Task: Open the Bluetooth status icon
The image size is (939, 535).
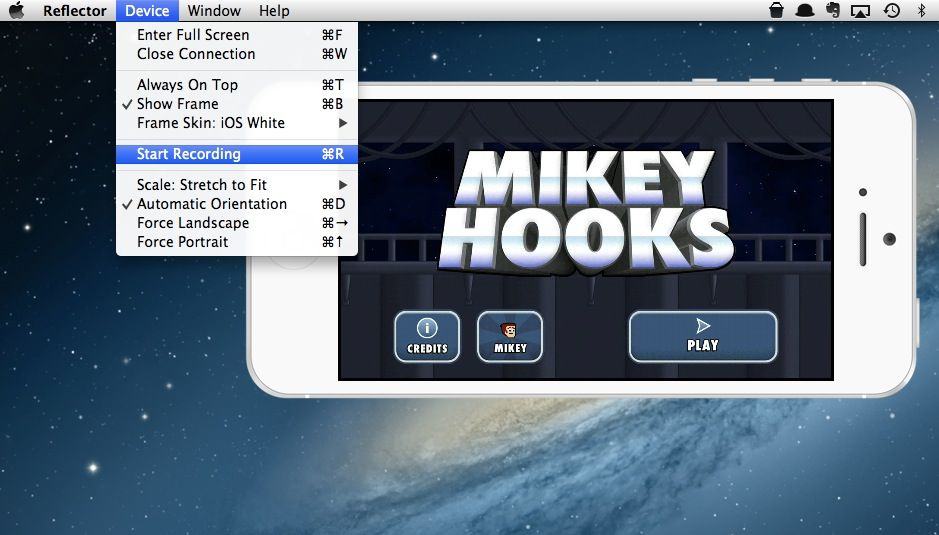Action: (921, 11)
